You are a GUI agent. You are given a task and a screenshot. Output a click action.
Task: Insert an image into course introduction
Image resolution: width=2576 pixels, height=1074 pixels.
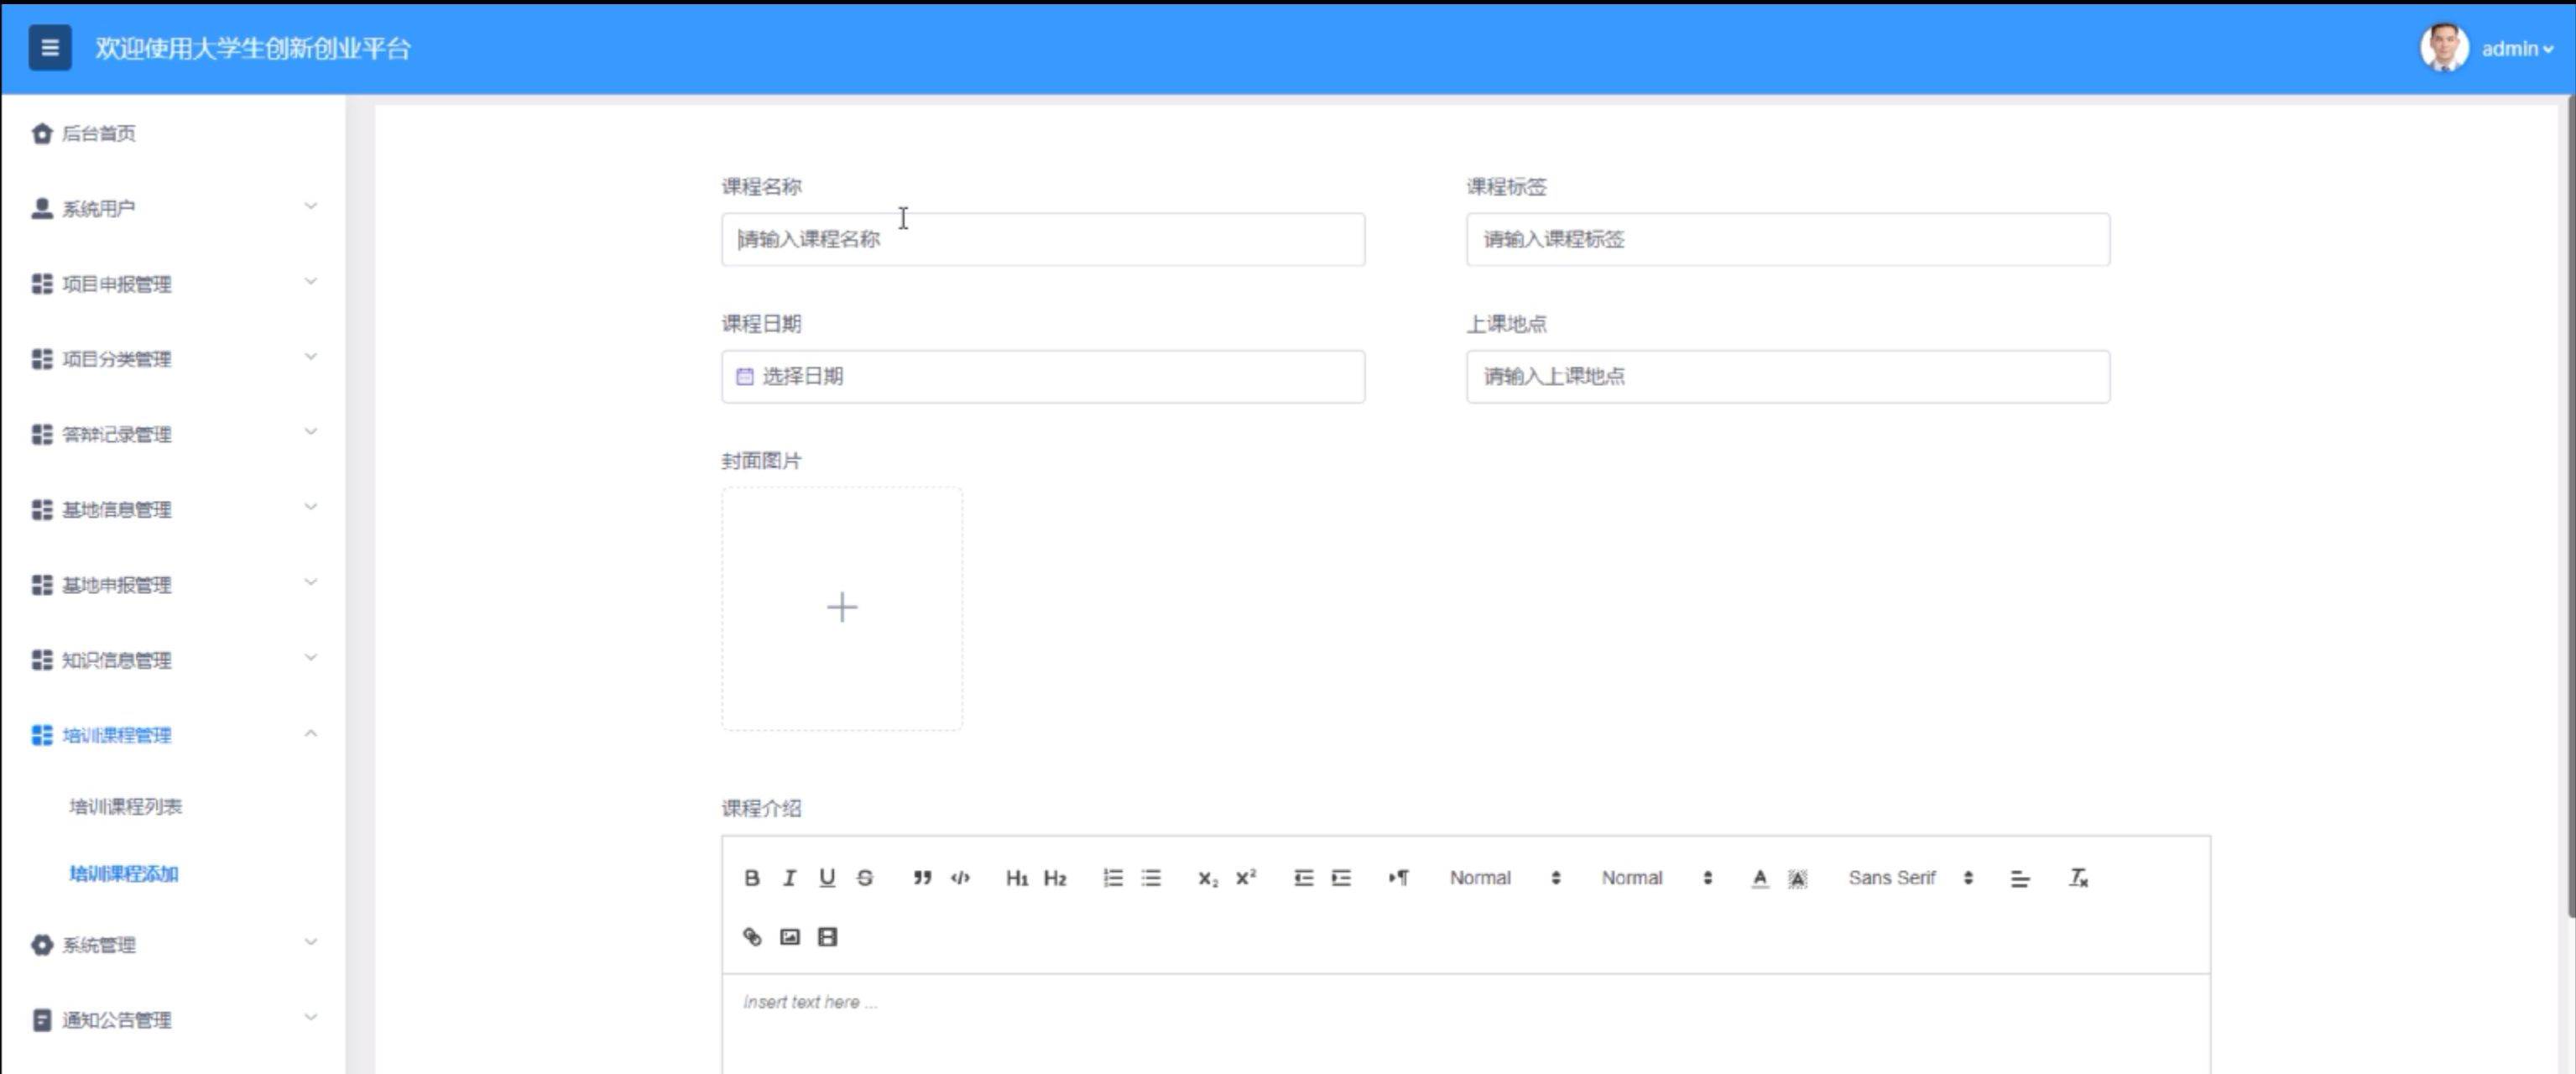coord(790,937)
